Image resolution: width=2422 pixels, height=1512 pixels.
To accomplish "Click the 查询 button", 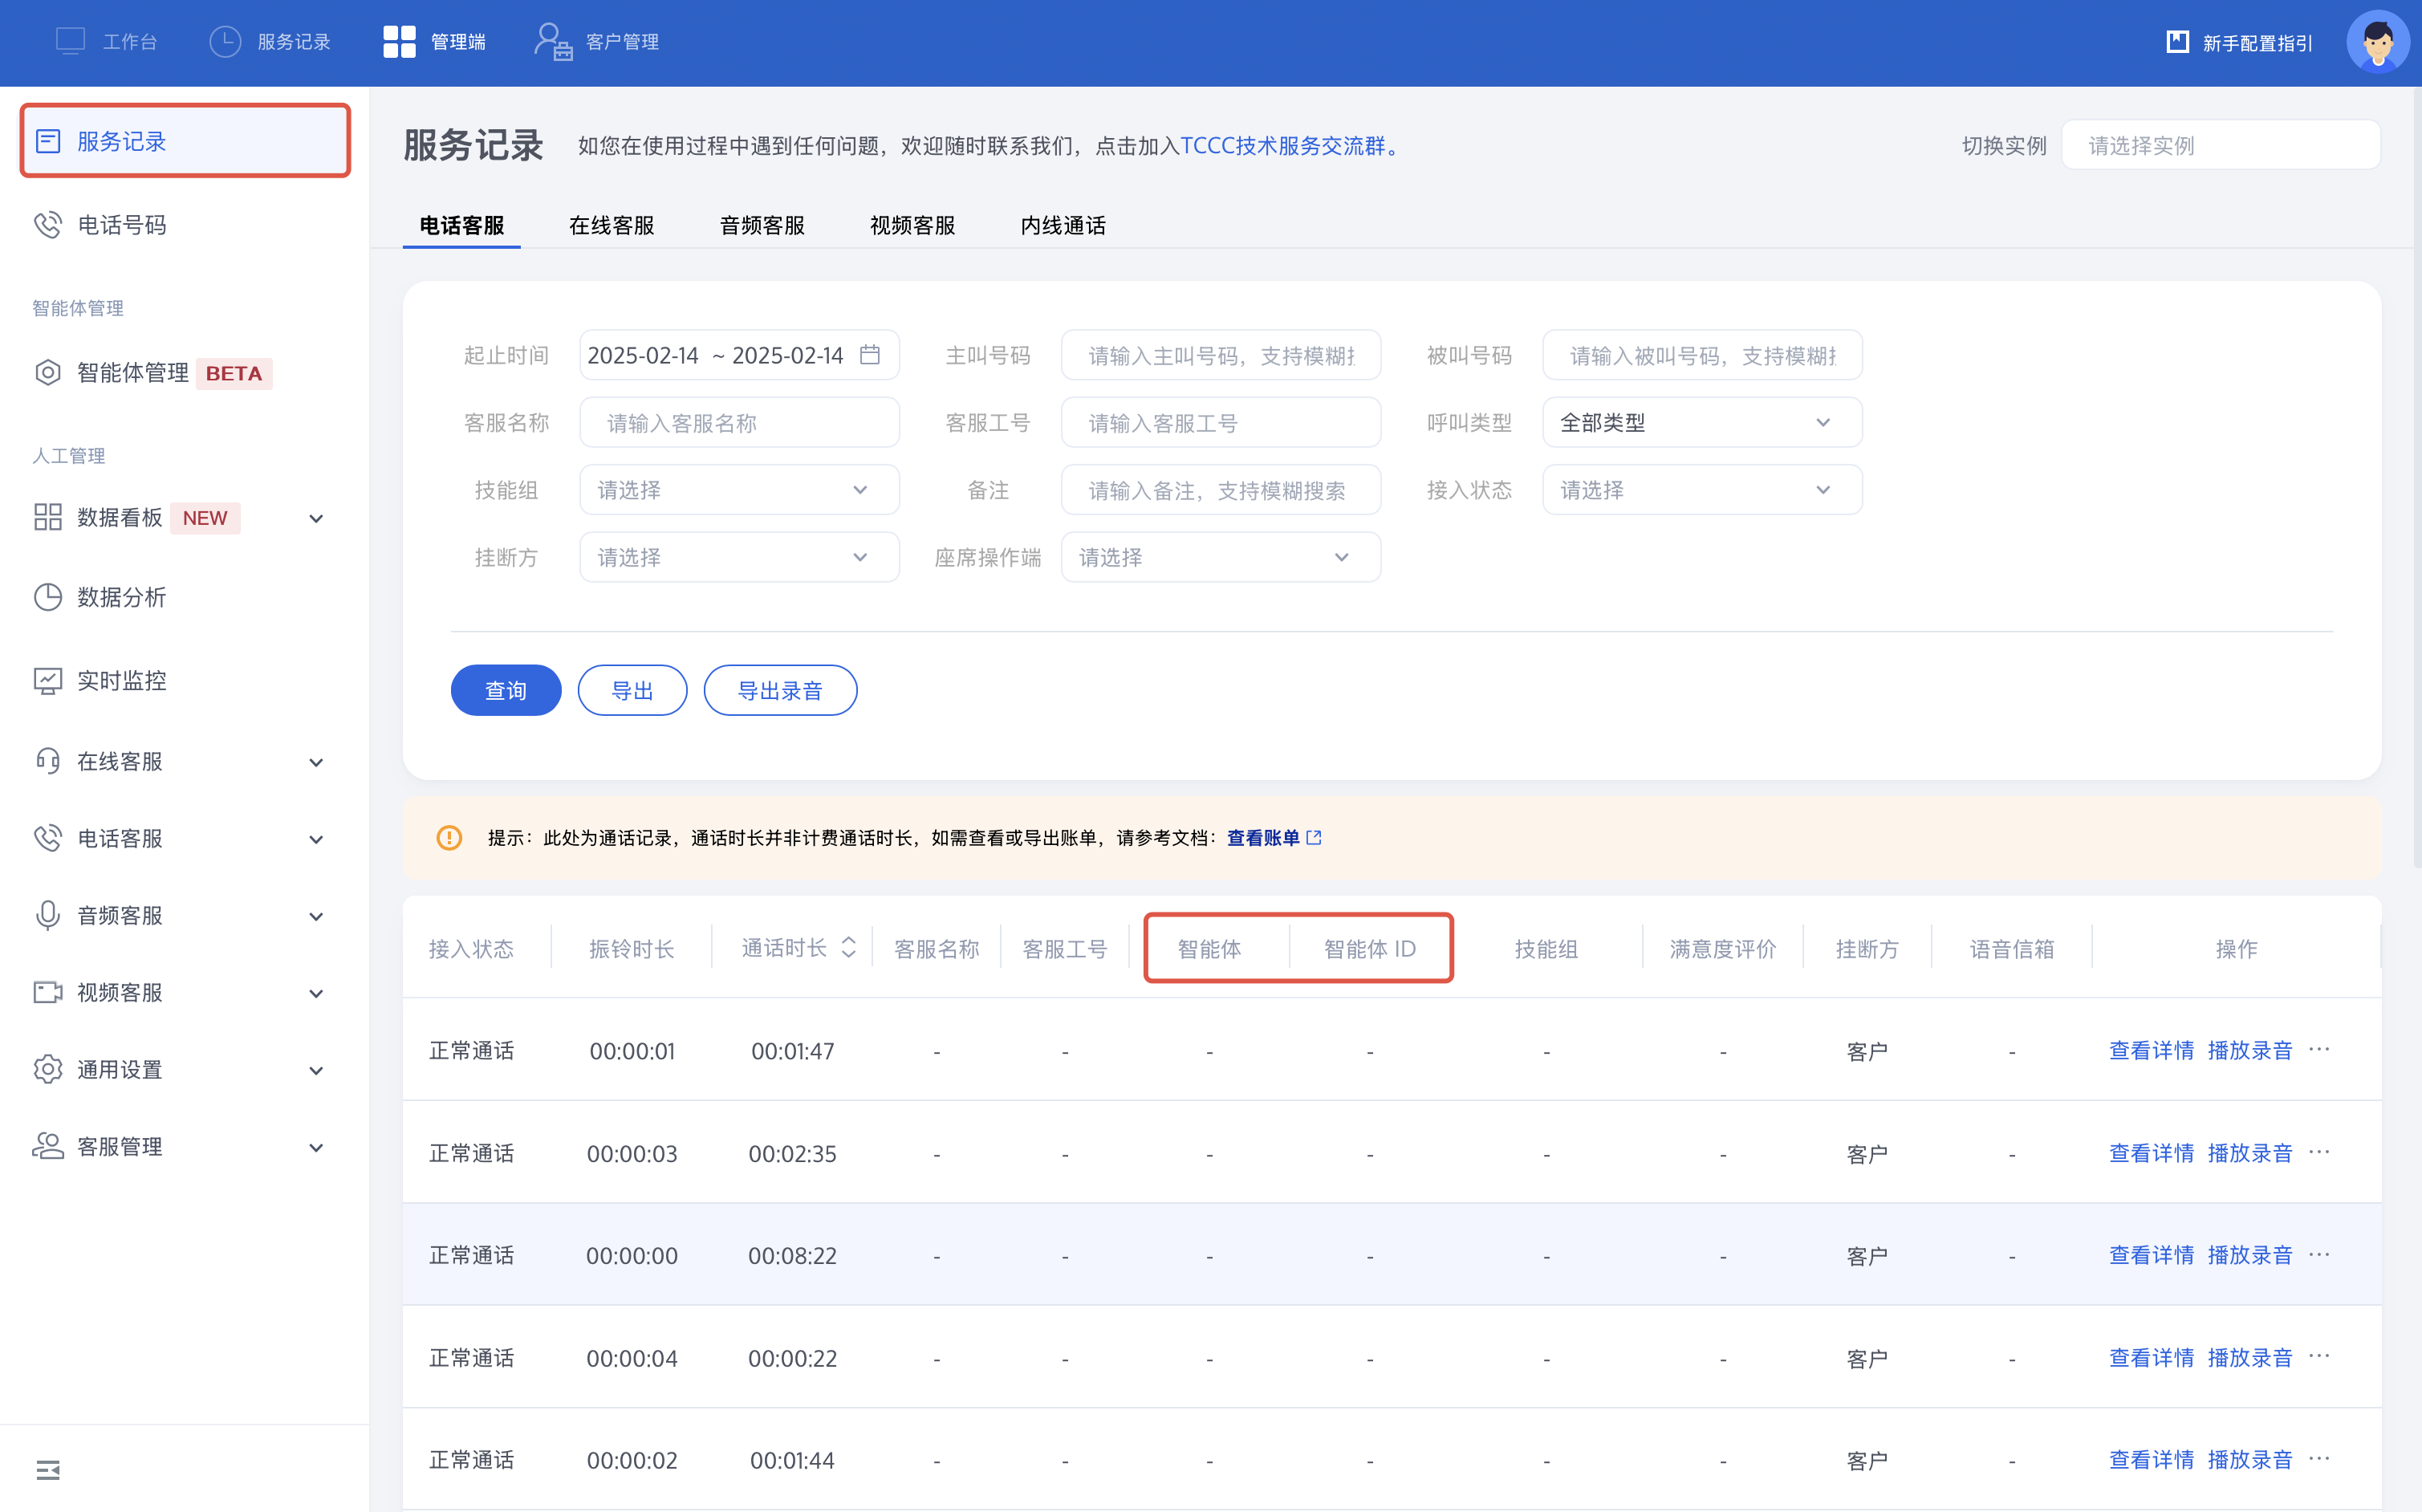I will (505, 690).
